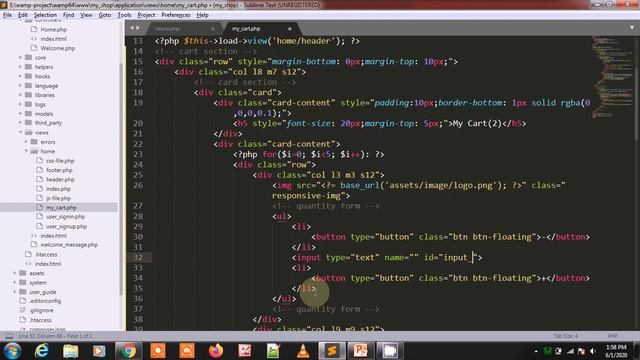Open the Selection menu

click(x=45, y=15)
